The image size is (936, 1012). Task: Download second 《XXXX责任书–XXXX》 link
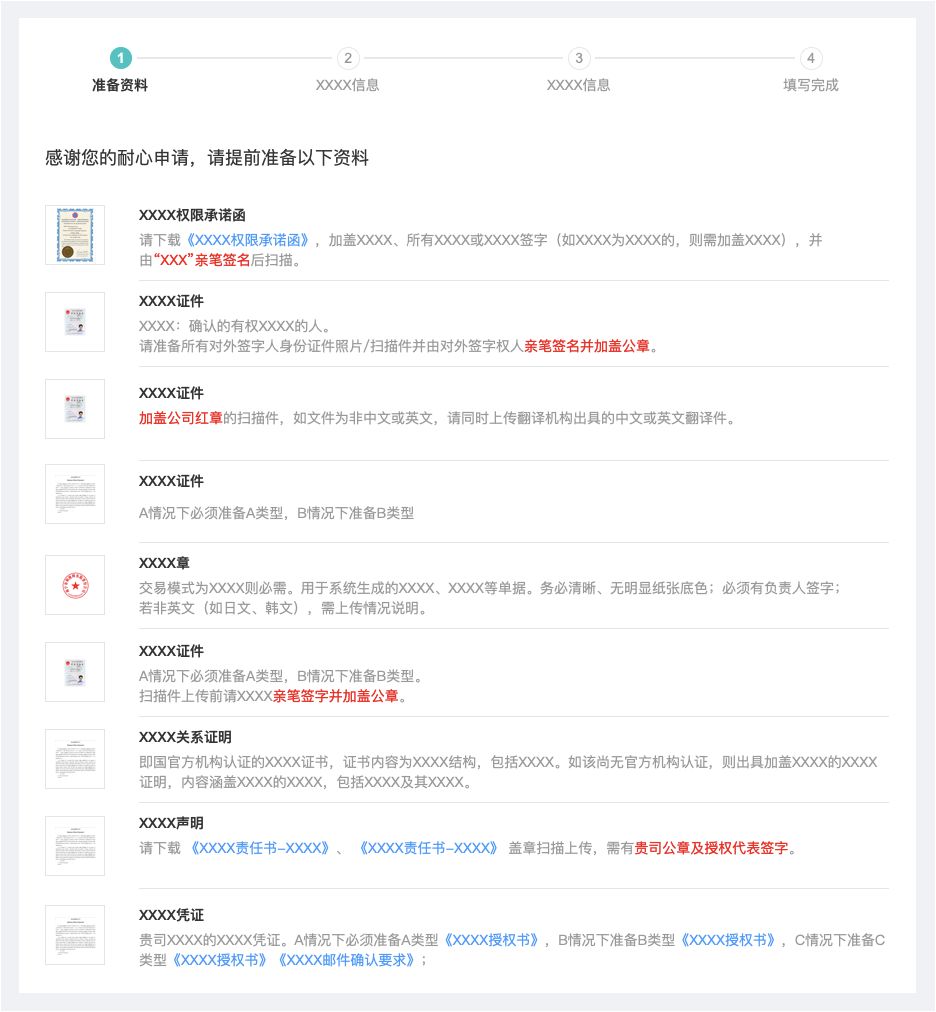(429, 848)
